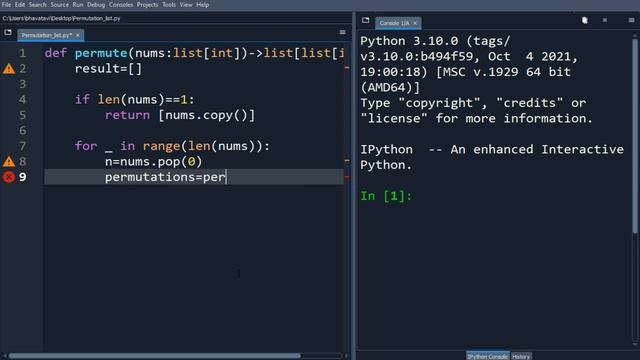Click 'return [nums.copy()]' on line 5

coord(180,115)
